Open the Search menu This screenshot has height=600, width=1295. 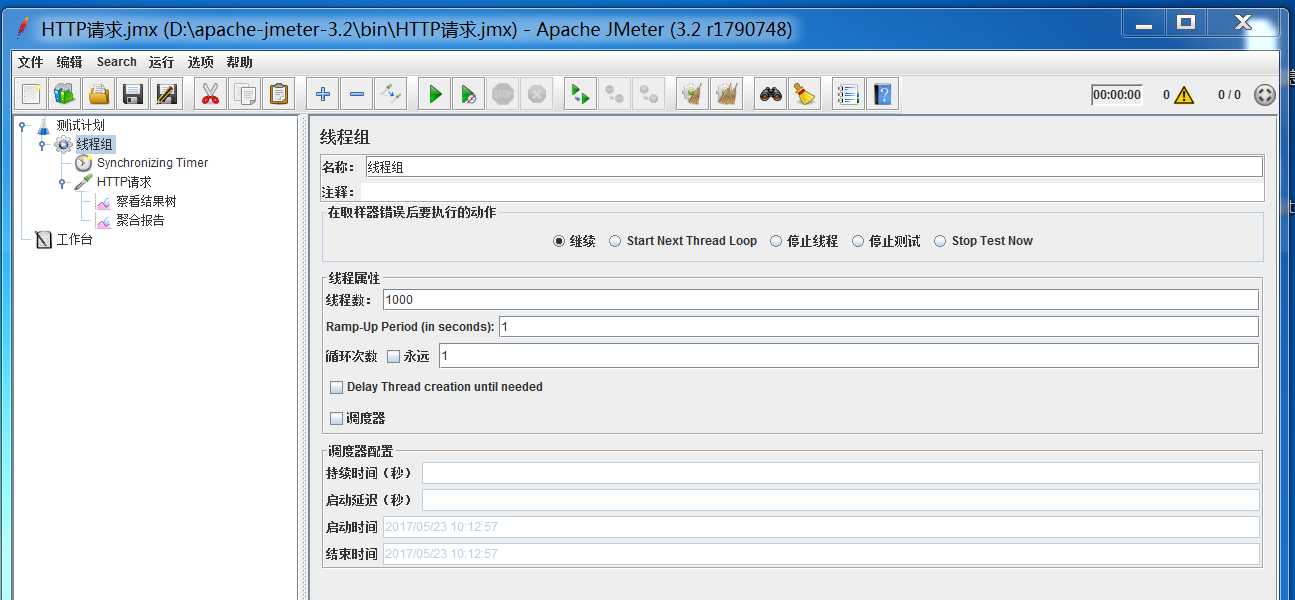[116, 62]
